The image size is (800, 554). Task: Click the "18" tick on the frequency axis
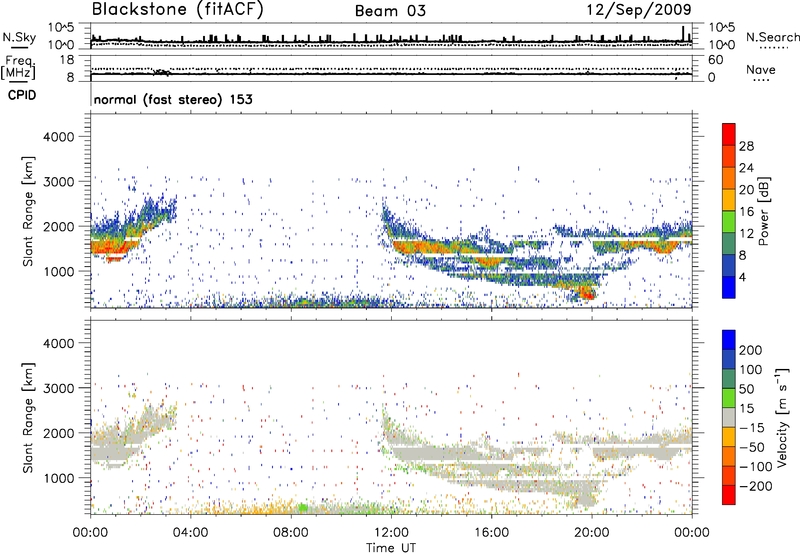point(66,60)
